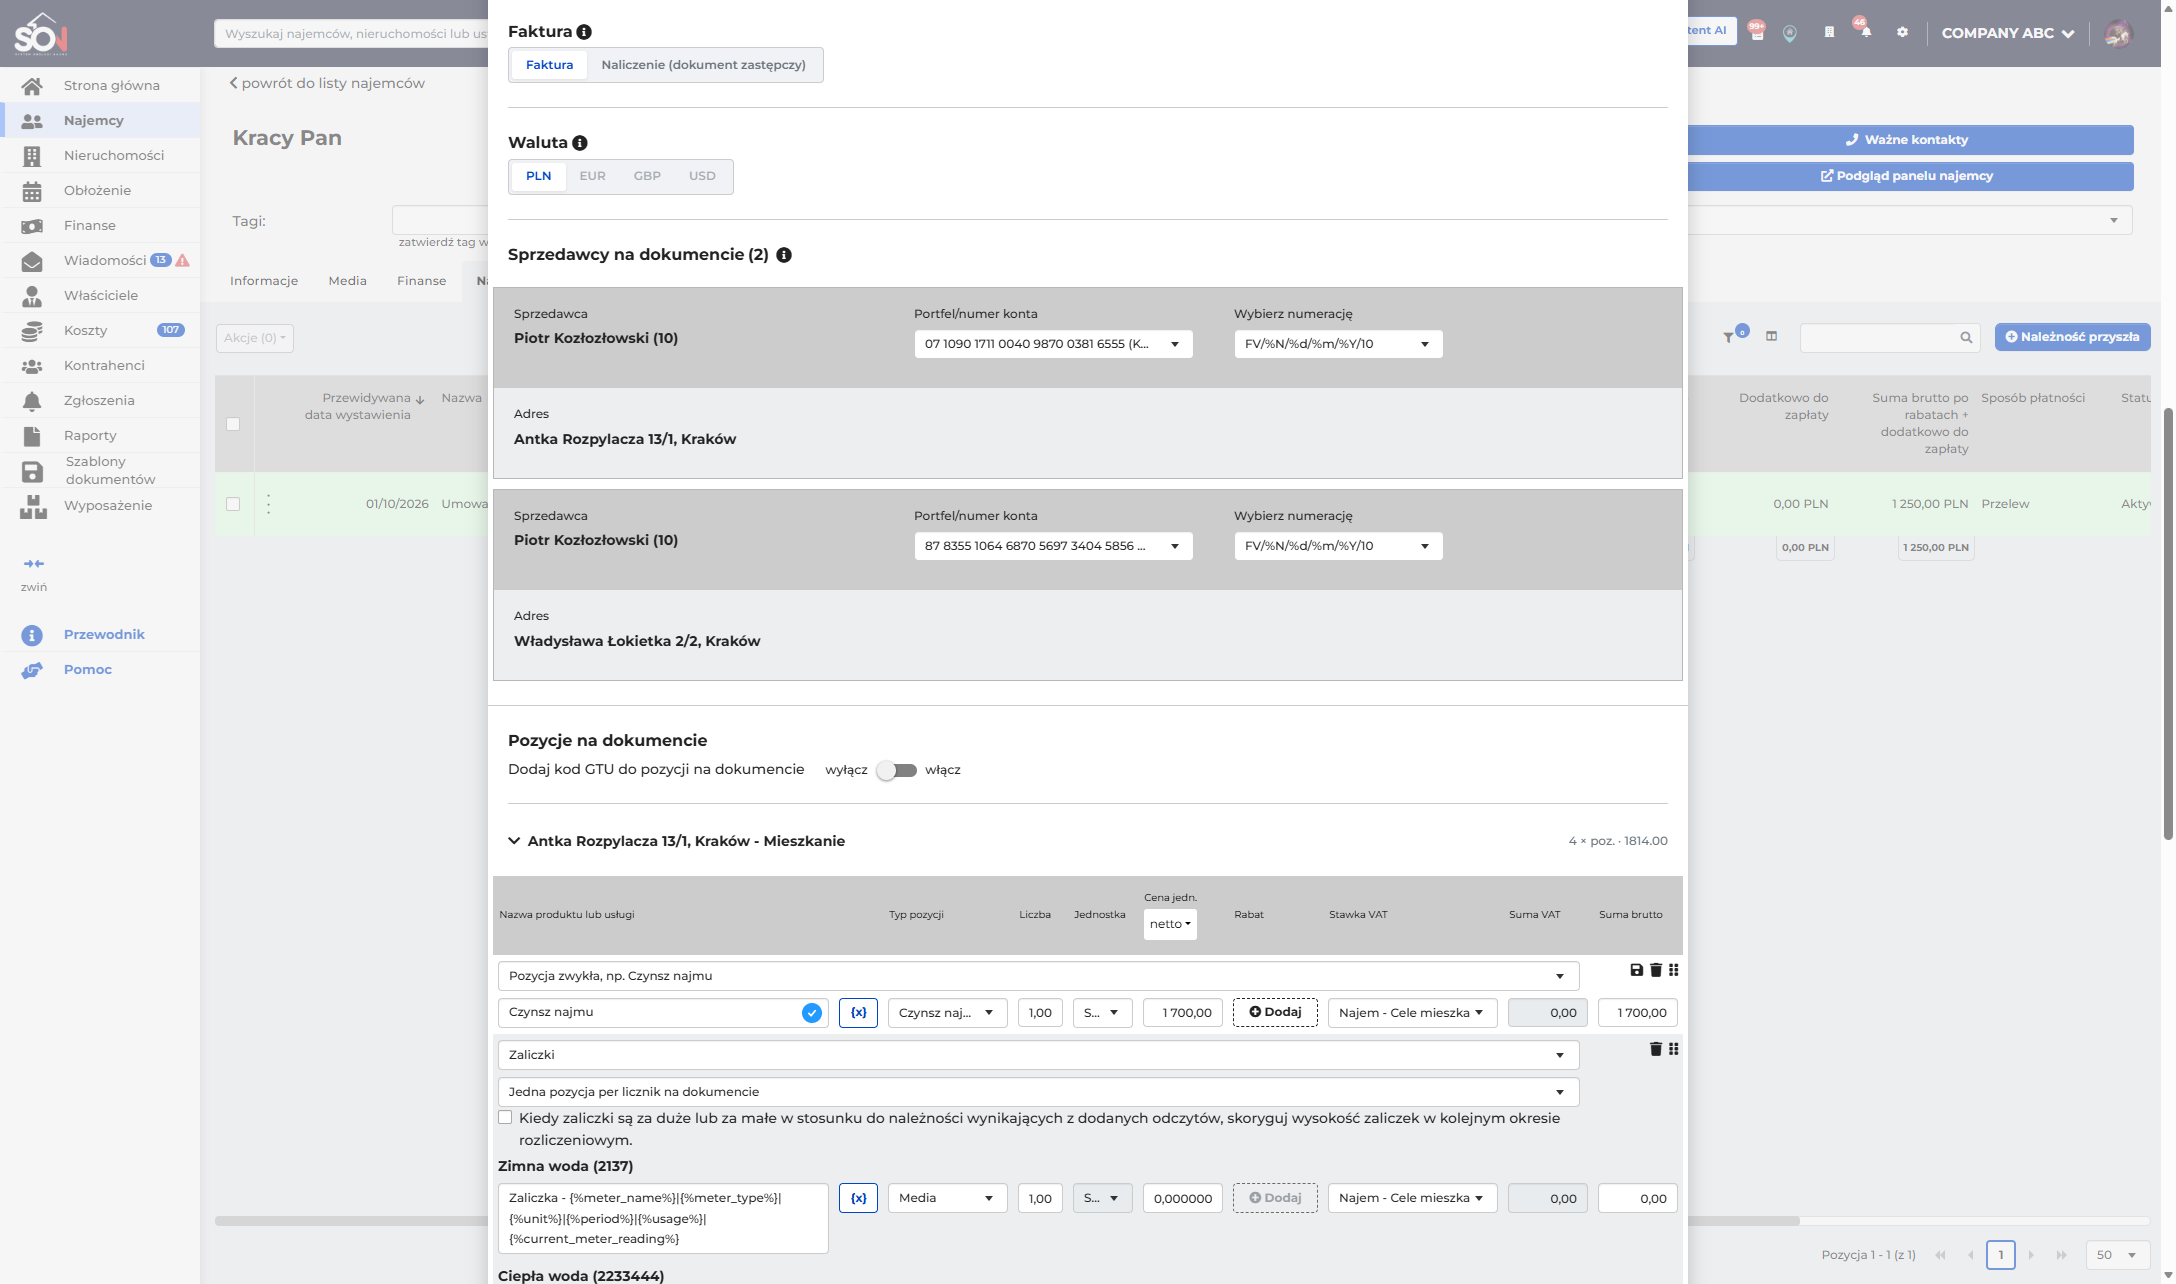Image resolution: width=2176 pixels, height=1284 pixels.
Task: Delete the Pozycja zwykła position row
Action: pos(1655,970)
